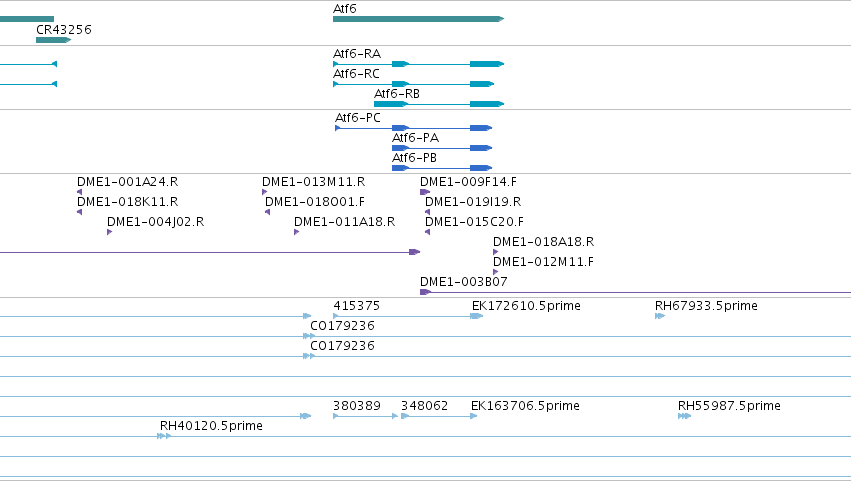Screen dimensions: 851x481
Task: Select the Atf6 gene bar
Action: [418, 19]
